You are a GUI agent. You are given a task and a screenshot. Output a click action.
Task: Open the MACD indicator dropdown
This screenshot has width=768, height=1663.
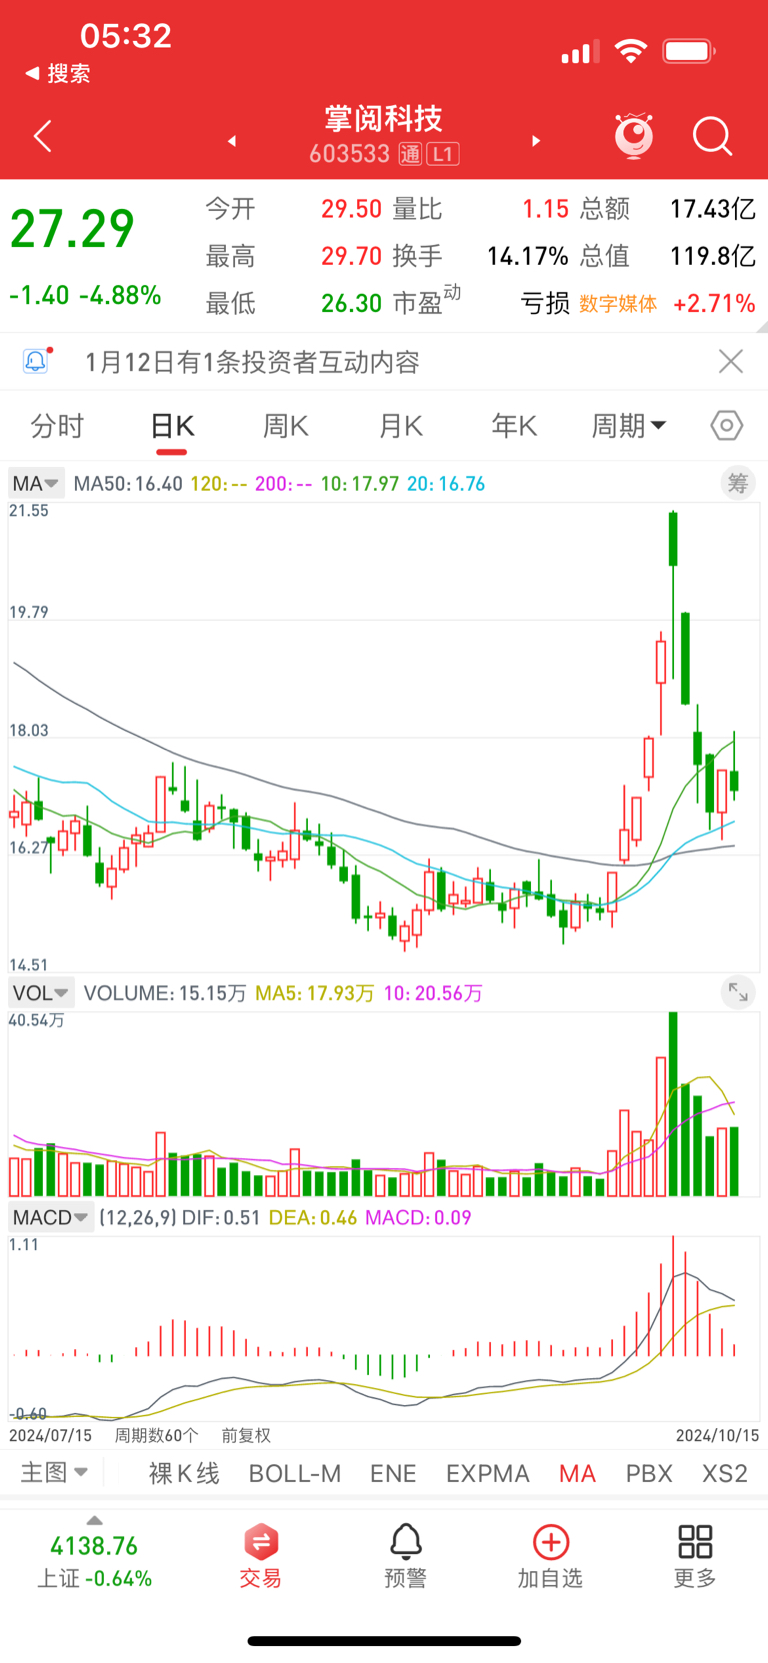click(x=51, y=1217)
